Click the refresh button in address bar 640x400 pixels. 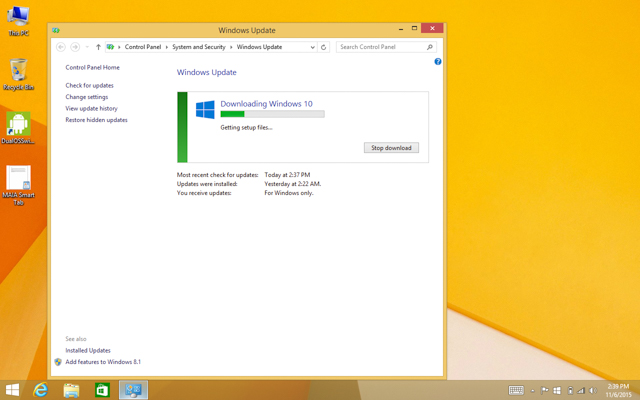click(323, 47)
